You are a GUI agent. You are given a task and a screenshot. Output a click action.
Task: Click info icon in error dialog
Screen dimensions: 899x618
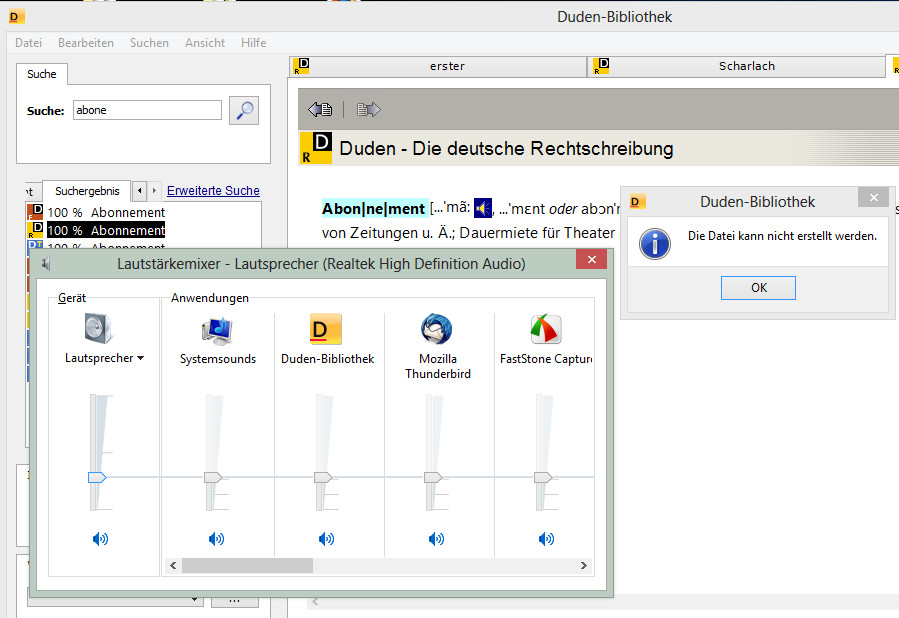655,244
